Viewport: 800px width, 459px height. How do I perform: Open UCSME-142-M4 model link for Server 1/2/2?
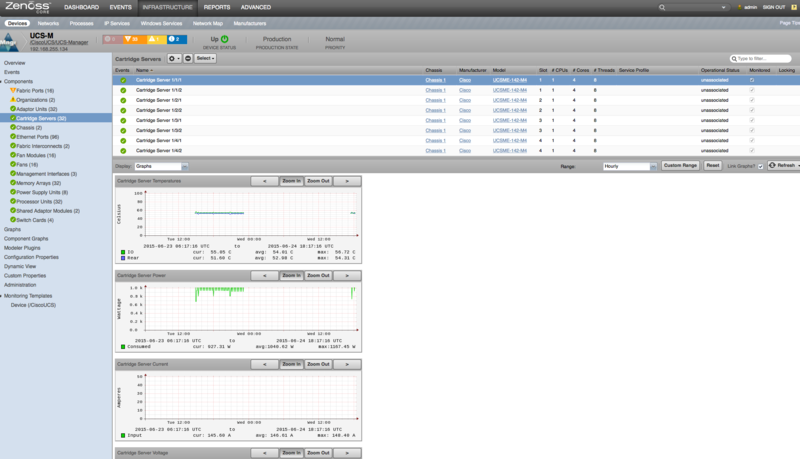pyautogui.click(x=510, y=110)
